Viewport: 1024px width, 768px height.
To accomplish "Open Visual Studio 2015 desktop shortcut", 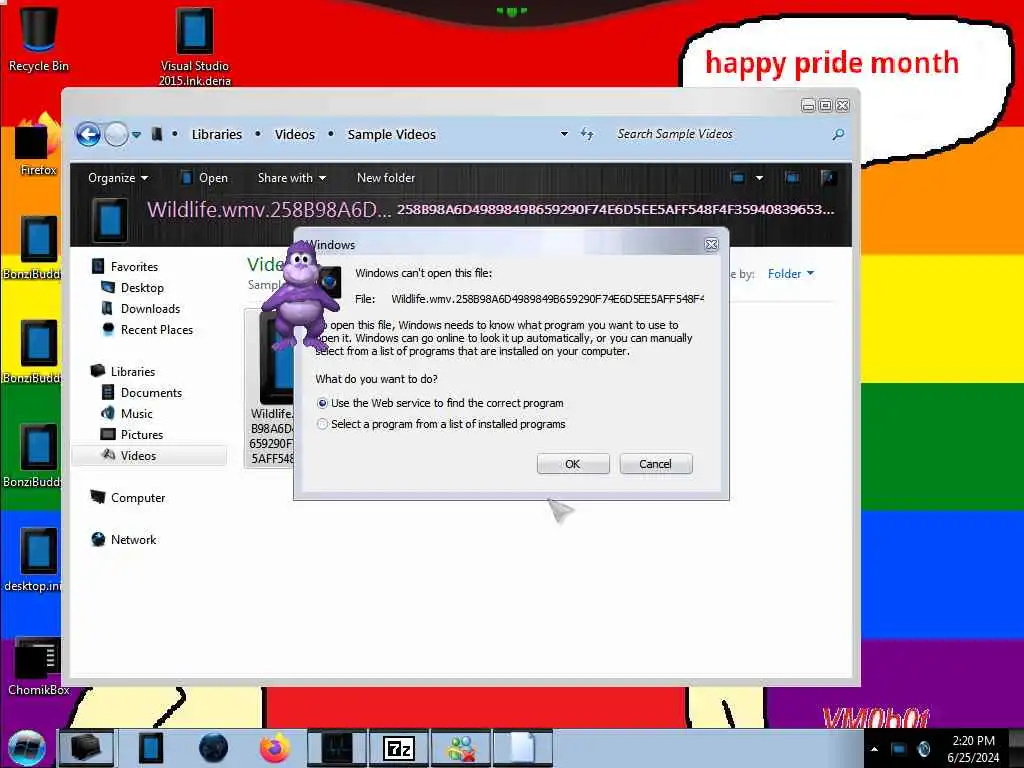I will (x=195, y=46).
